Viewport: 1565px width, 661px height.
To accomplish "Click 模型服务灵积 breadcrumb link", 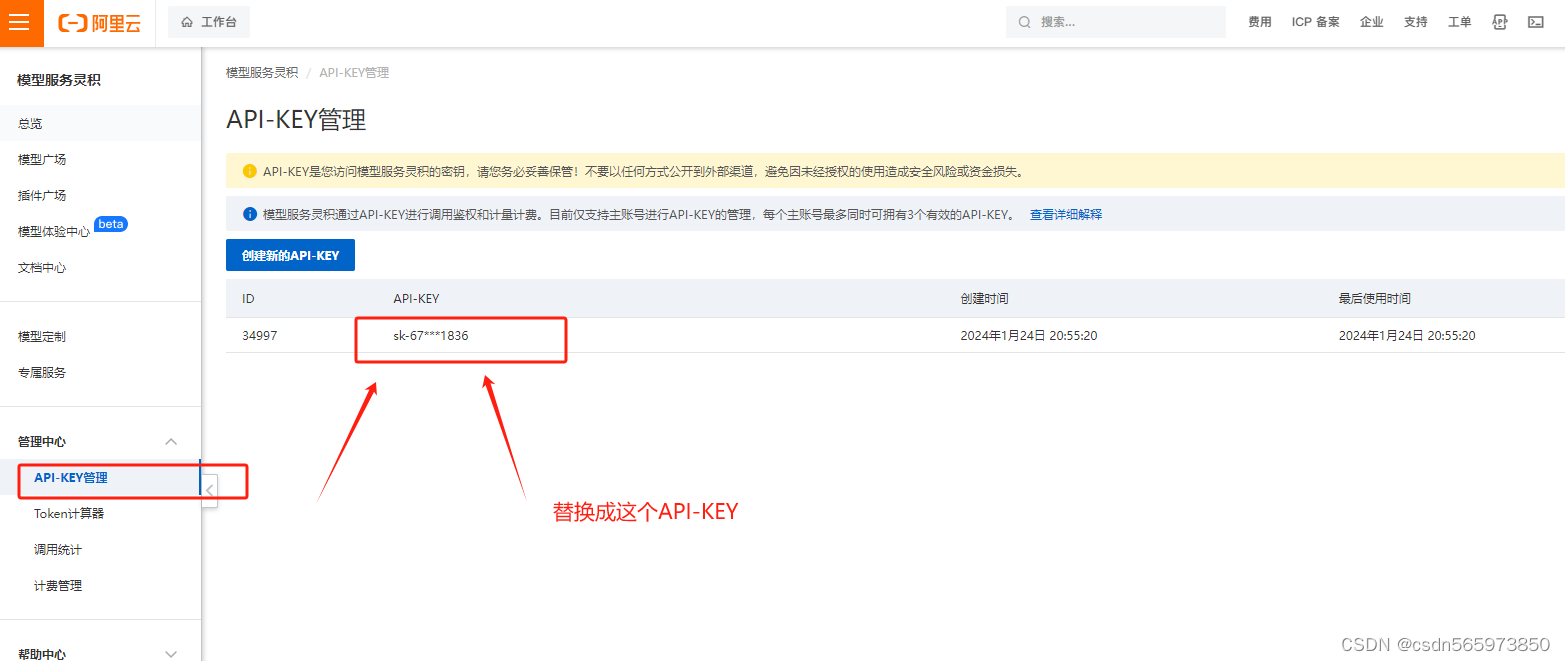I will [x=262, y=73].
